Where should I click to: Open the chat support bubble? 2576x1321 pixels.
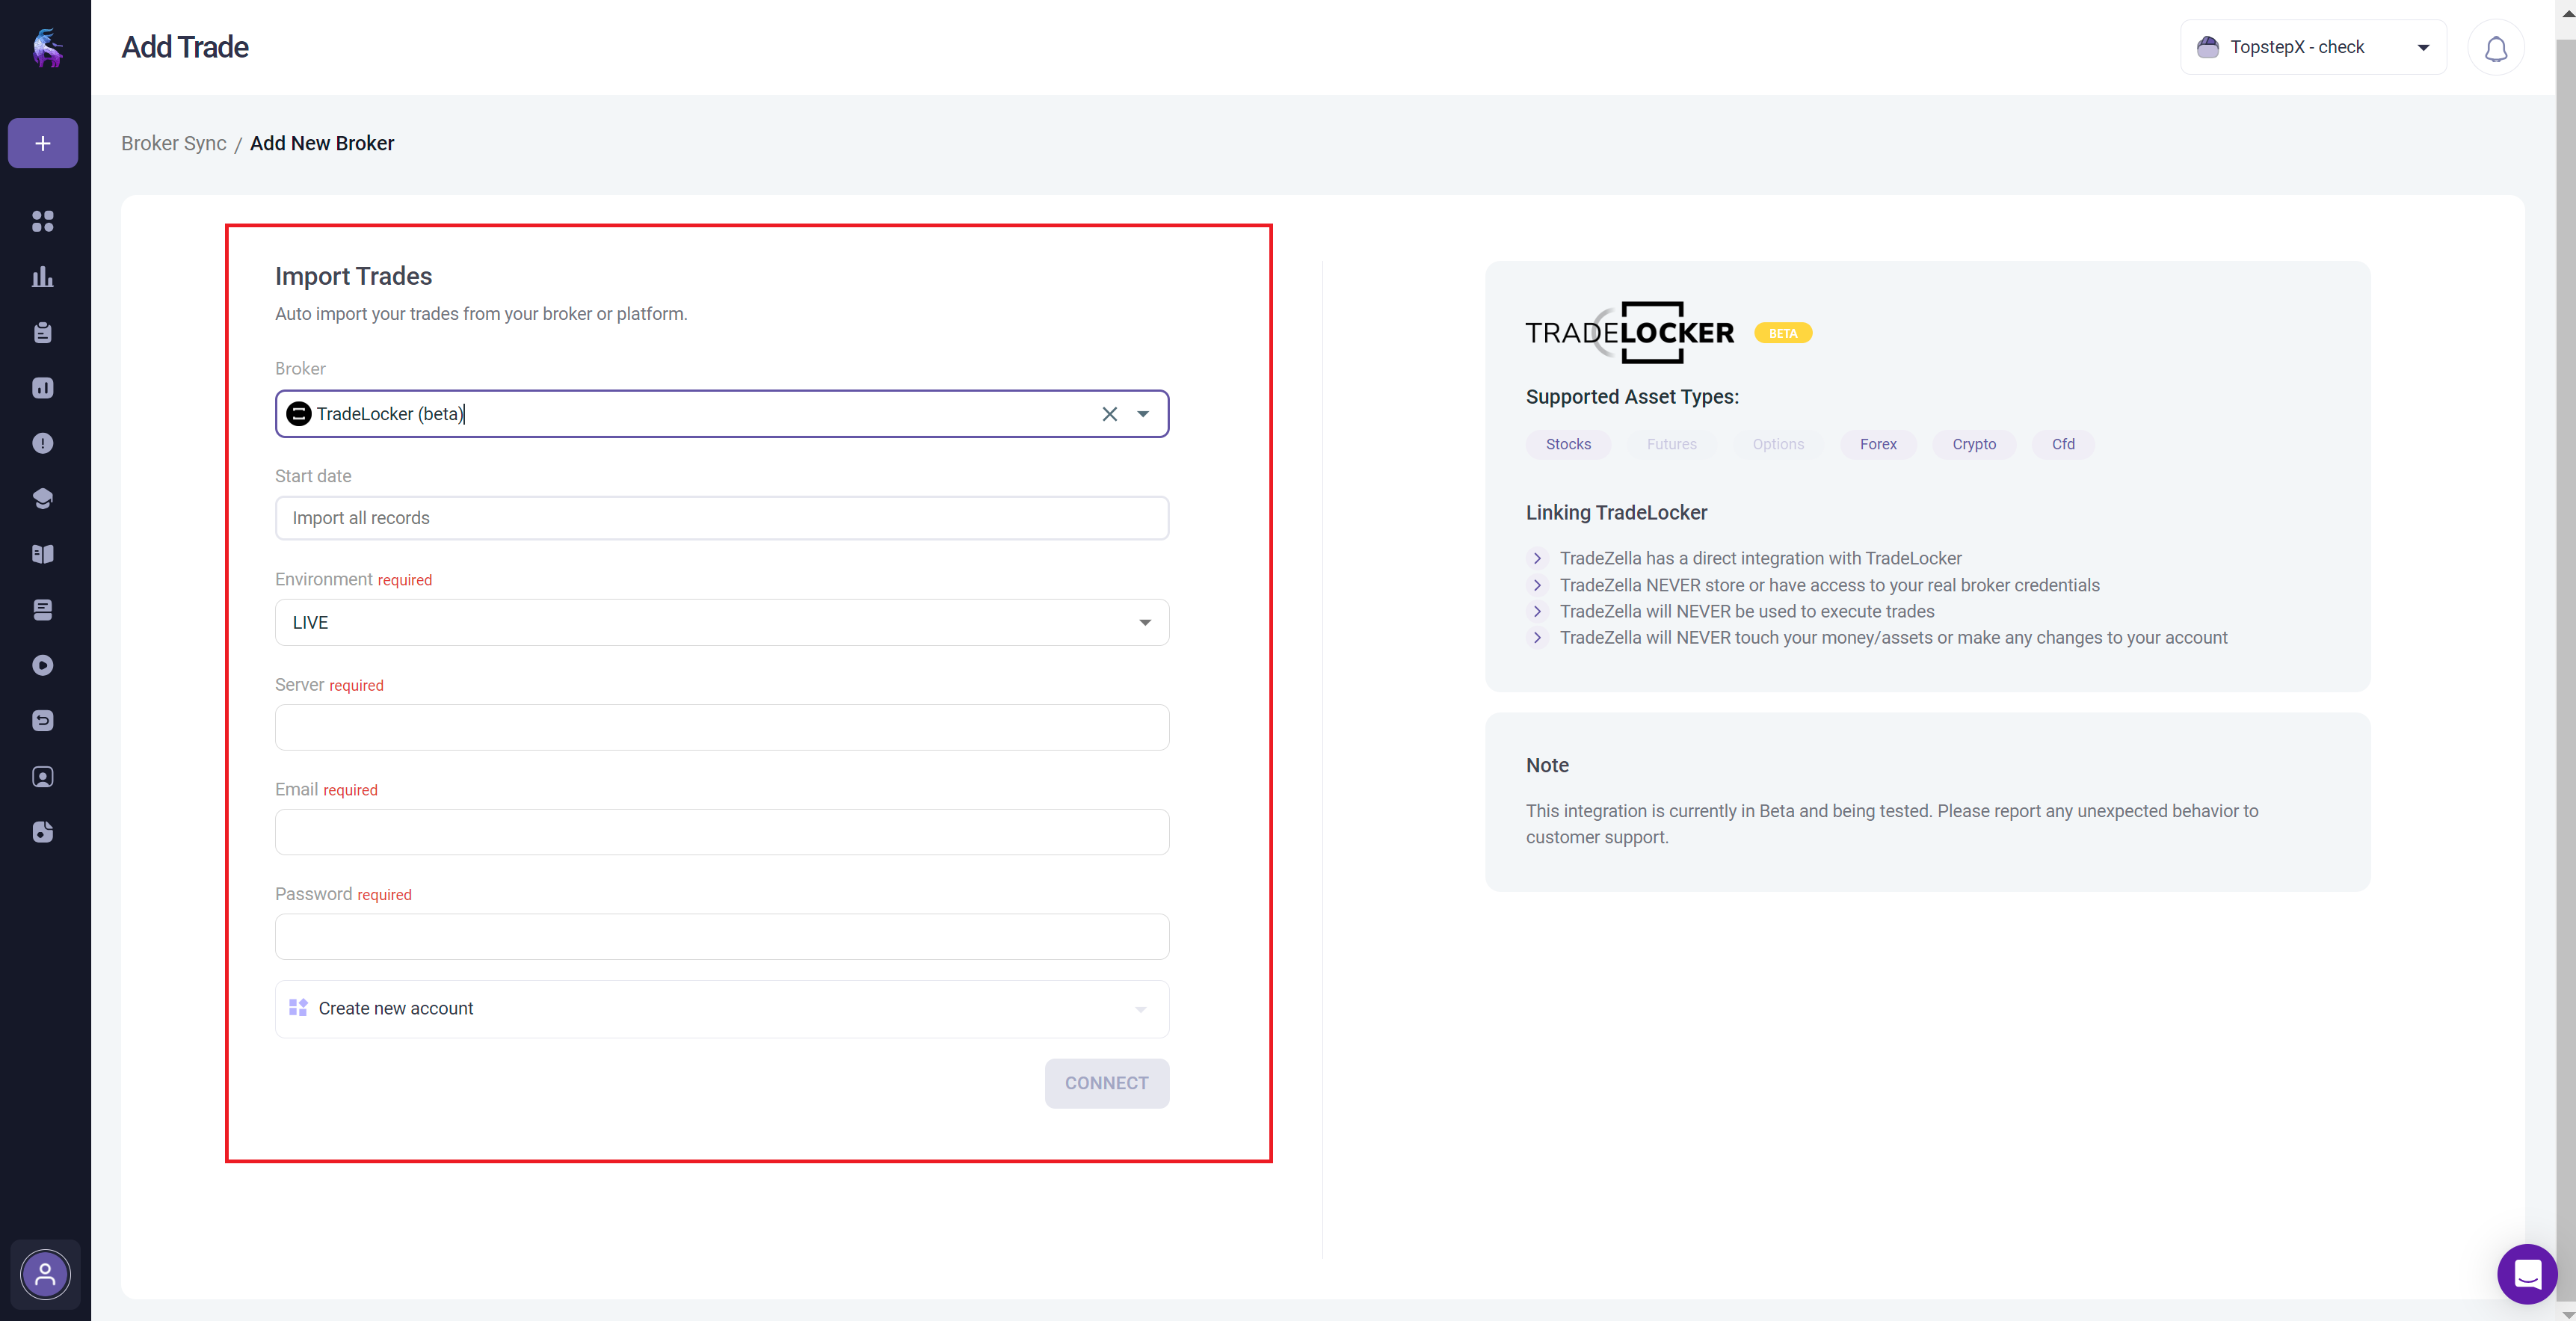point(2527,1274)
